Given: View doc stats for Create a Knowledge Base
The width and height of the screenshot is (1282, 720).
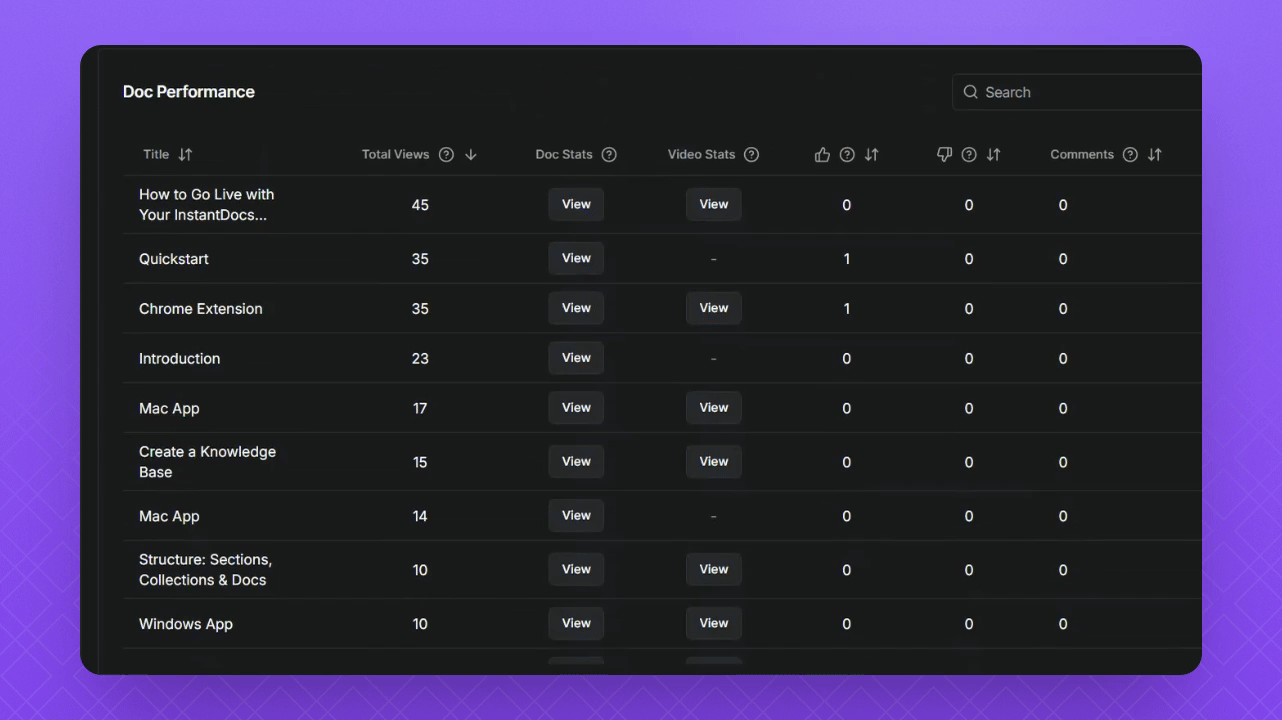Looking at the screenshot, I should coord(576,462).
